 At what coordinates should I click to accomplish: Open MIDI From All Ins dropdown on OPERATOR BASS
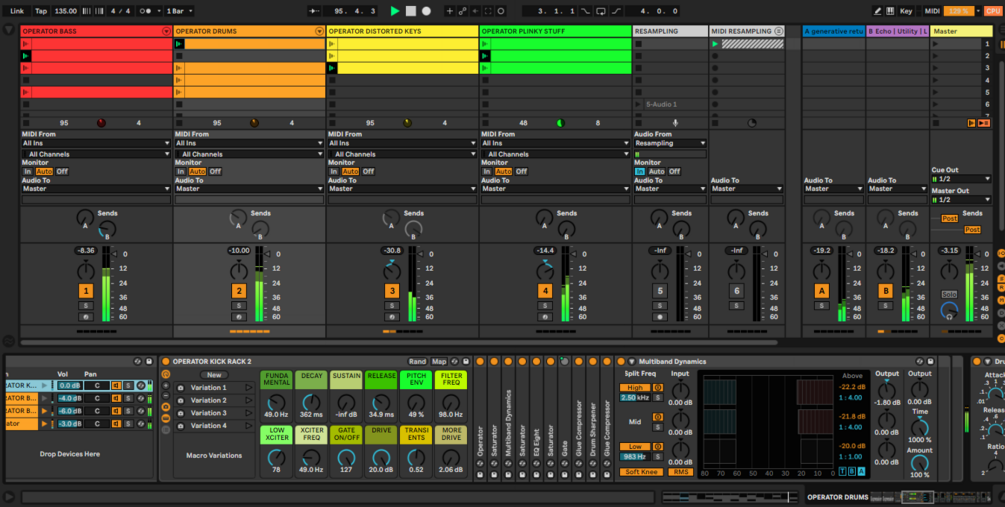tap(96, 144)
